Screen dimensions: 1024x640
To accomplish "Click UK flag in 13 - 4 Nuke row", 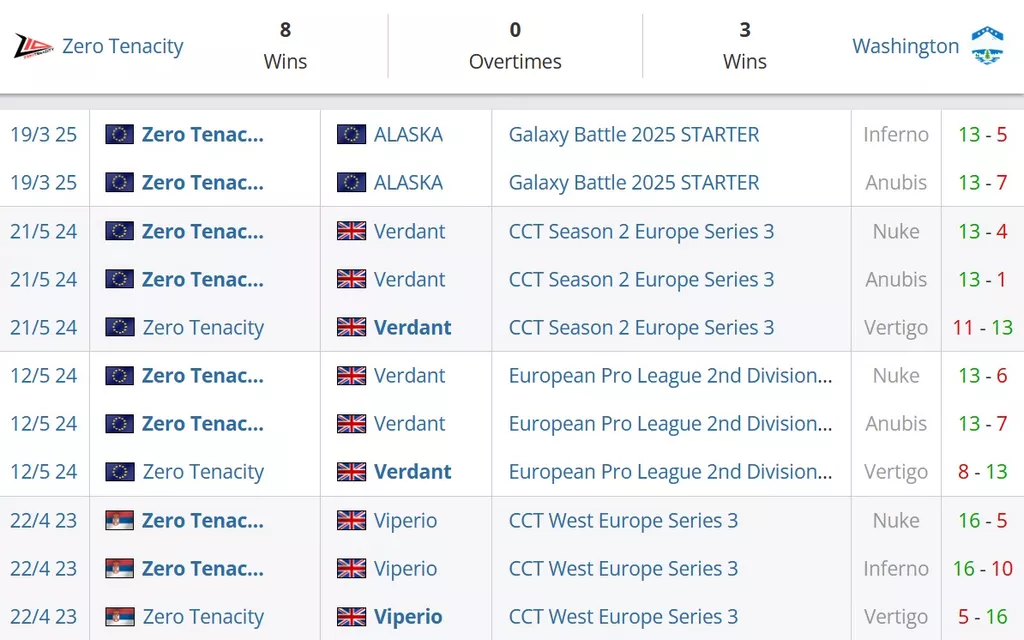I will pyautogui.click(x=351, y=231).
